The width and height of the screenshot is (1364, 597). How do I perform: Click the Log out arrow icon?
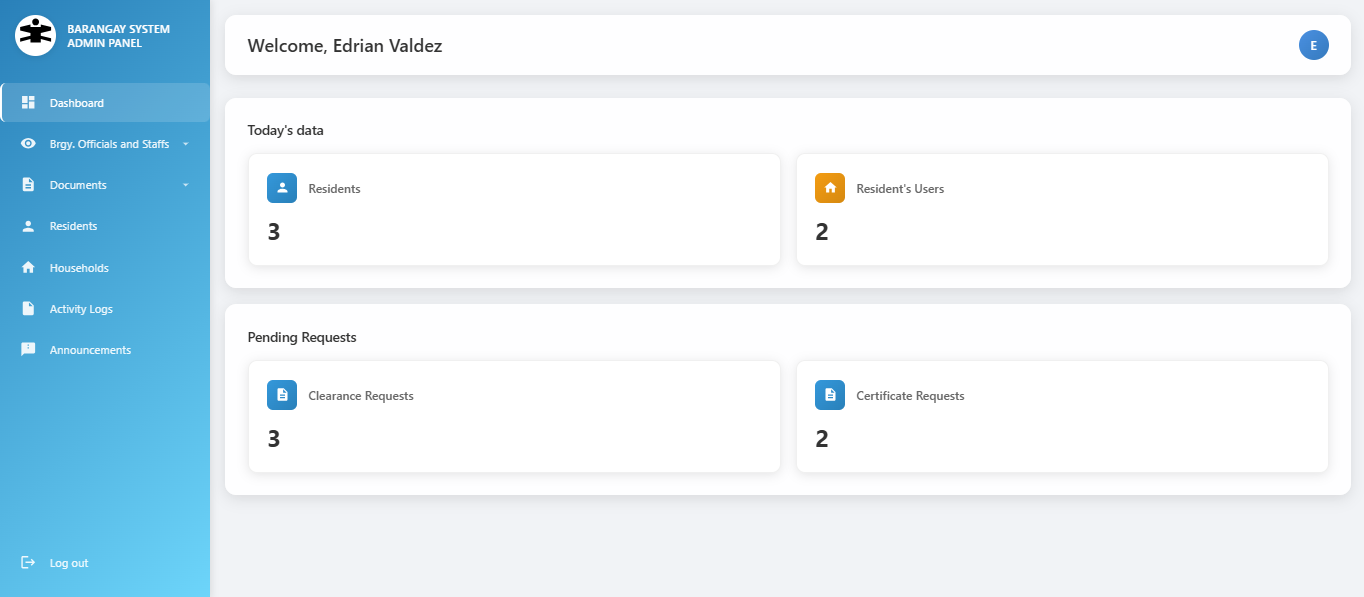28,563
